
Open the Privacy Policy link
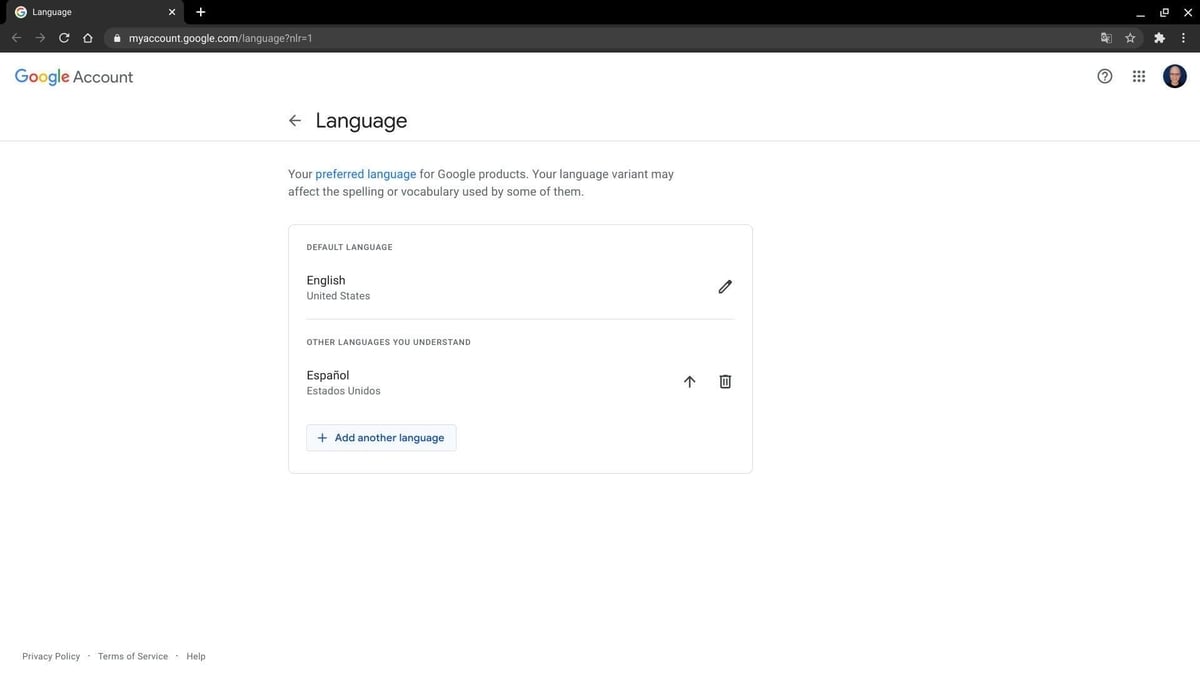coord(50,656)
